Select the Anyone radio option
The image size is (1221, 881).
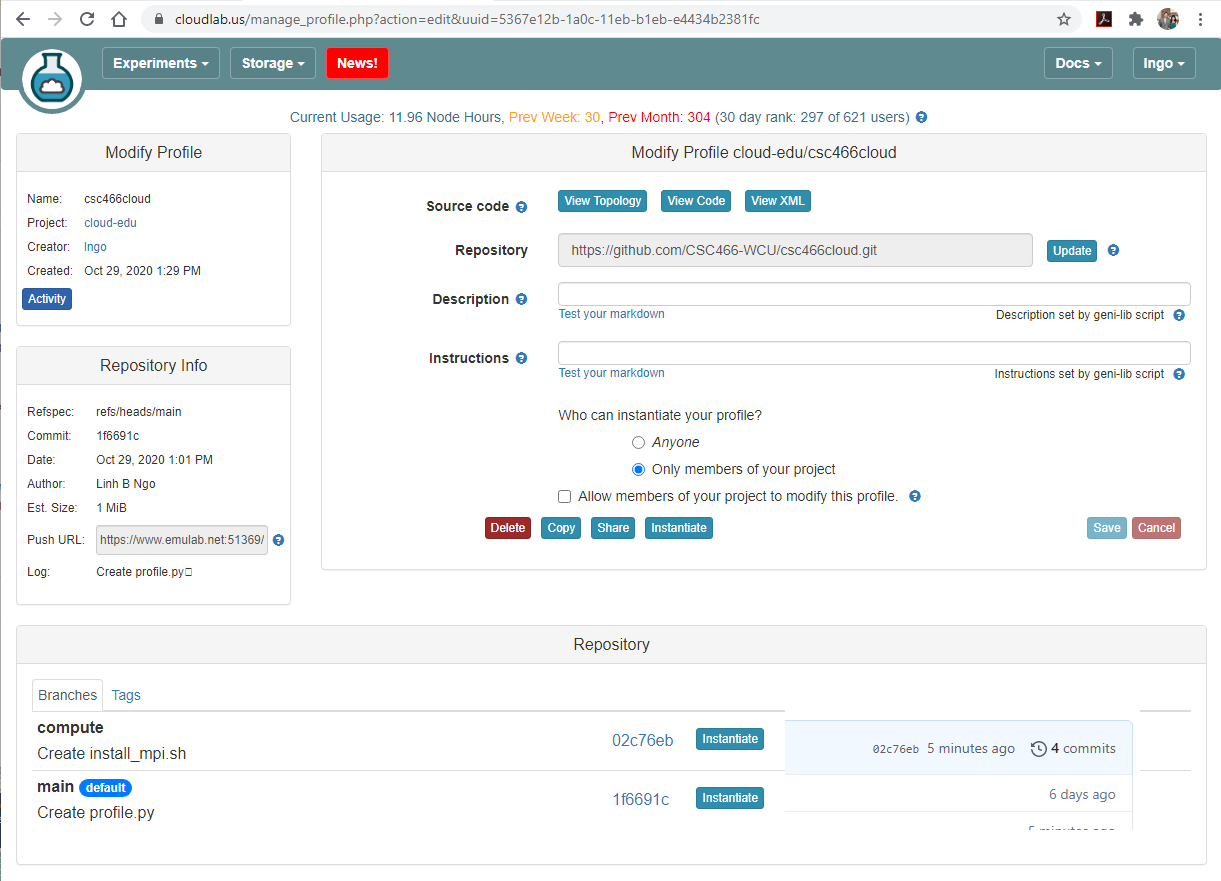pos(639,442)
